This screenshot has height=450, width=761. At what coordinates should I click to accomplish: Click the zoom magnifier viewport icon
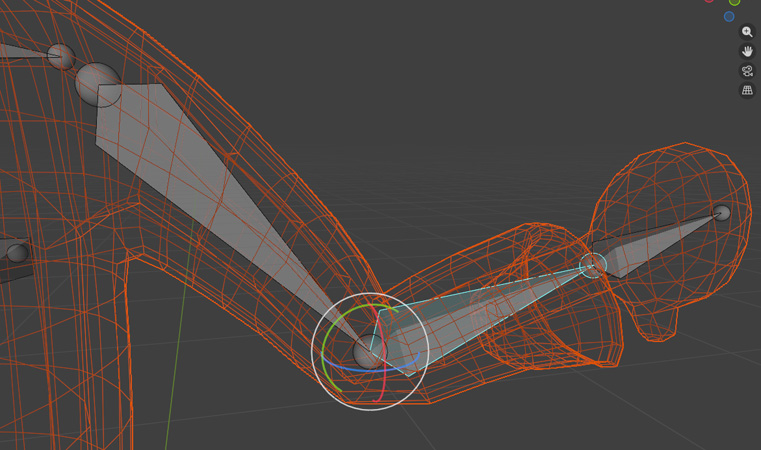pos(747,32)
